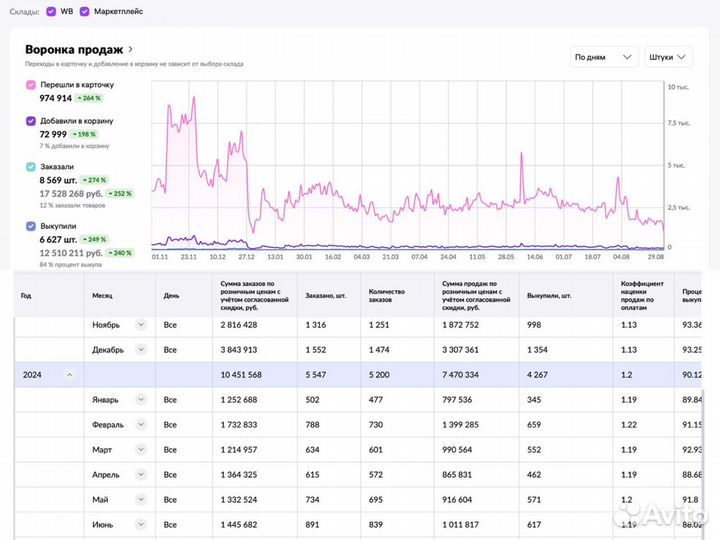This screenshot has height=540, width=720.
Task: Toggle the Перешли в карточку series checkbox
Action: [x=31, y=85]
